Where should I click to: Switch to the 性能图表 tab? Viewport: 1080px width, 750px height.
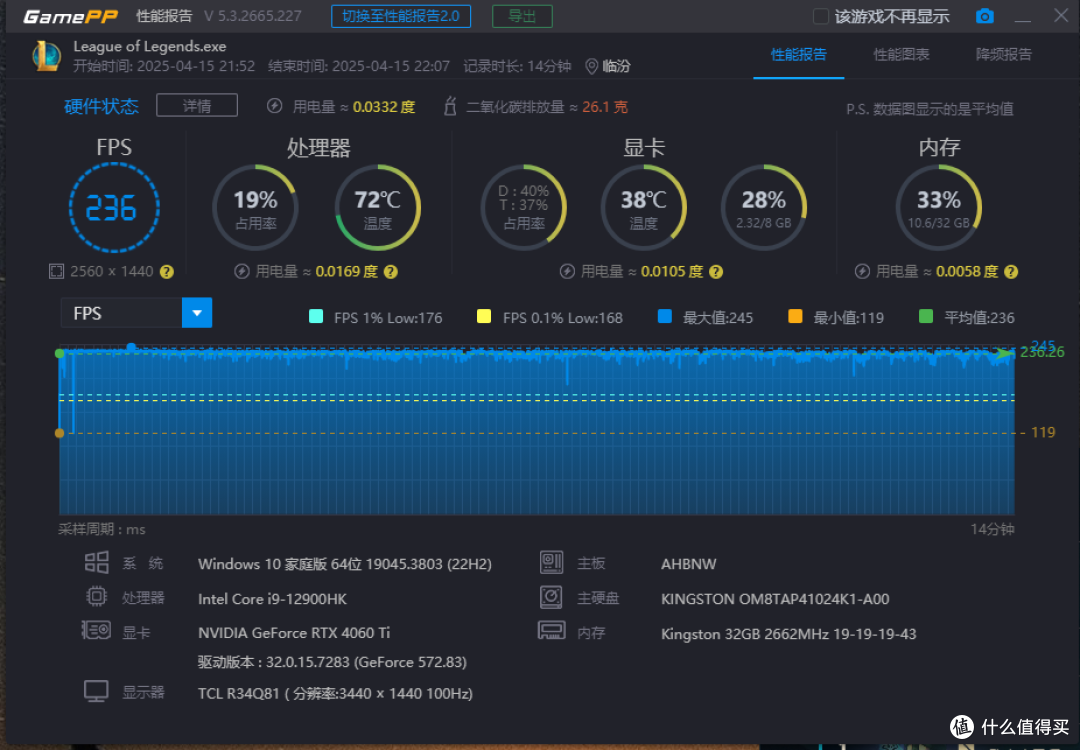(x=901, y=54)
